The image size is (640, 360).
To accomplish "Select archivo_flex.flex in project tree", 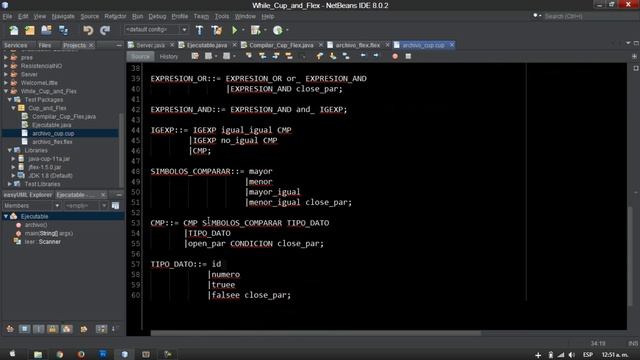I will [x=52, y=142].
